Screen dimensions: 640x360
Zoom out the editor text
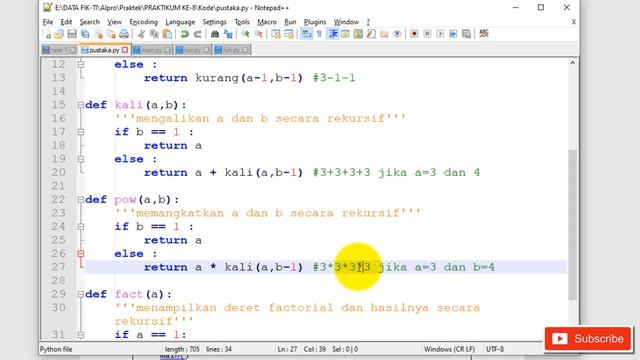[x=258, y=34]
